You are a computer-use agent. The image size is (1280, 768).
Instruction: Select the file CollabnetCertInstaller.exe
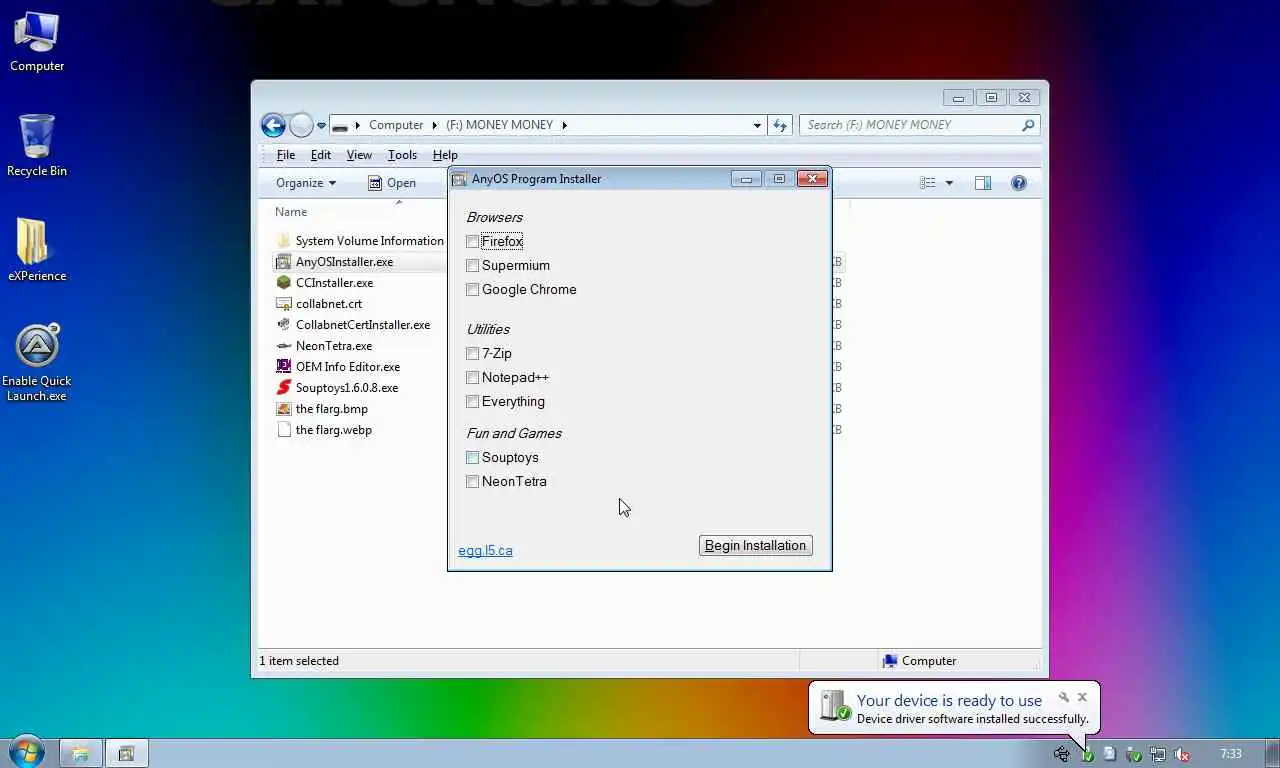click(353, 325)
